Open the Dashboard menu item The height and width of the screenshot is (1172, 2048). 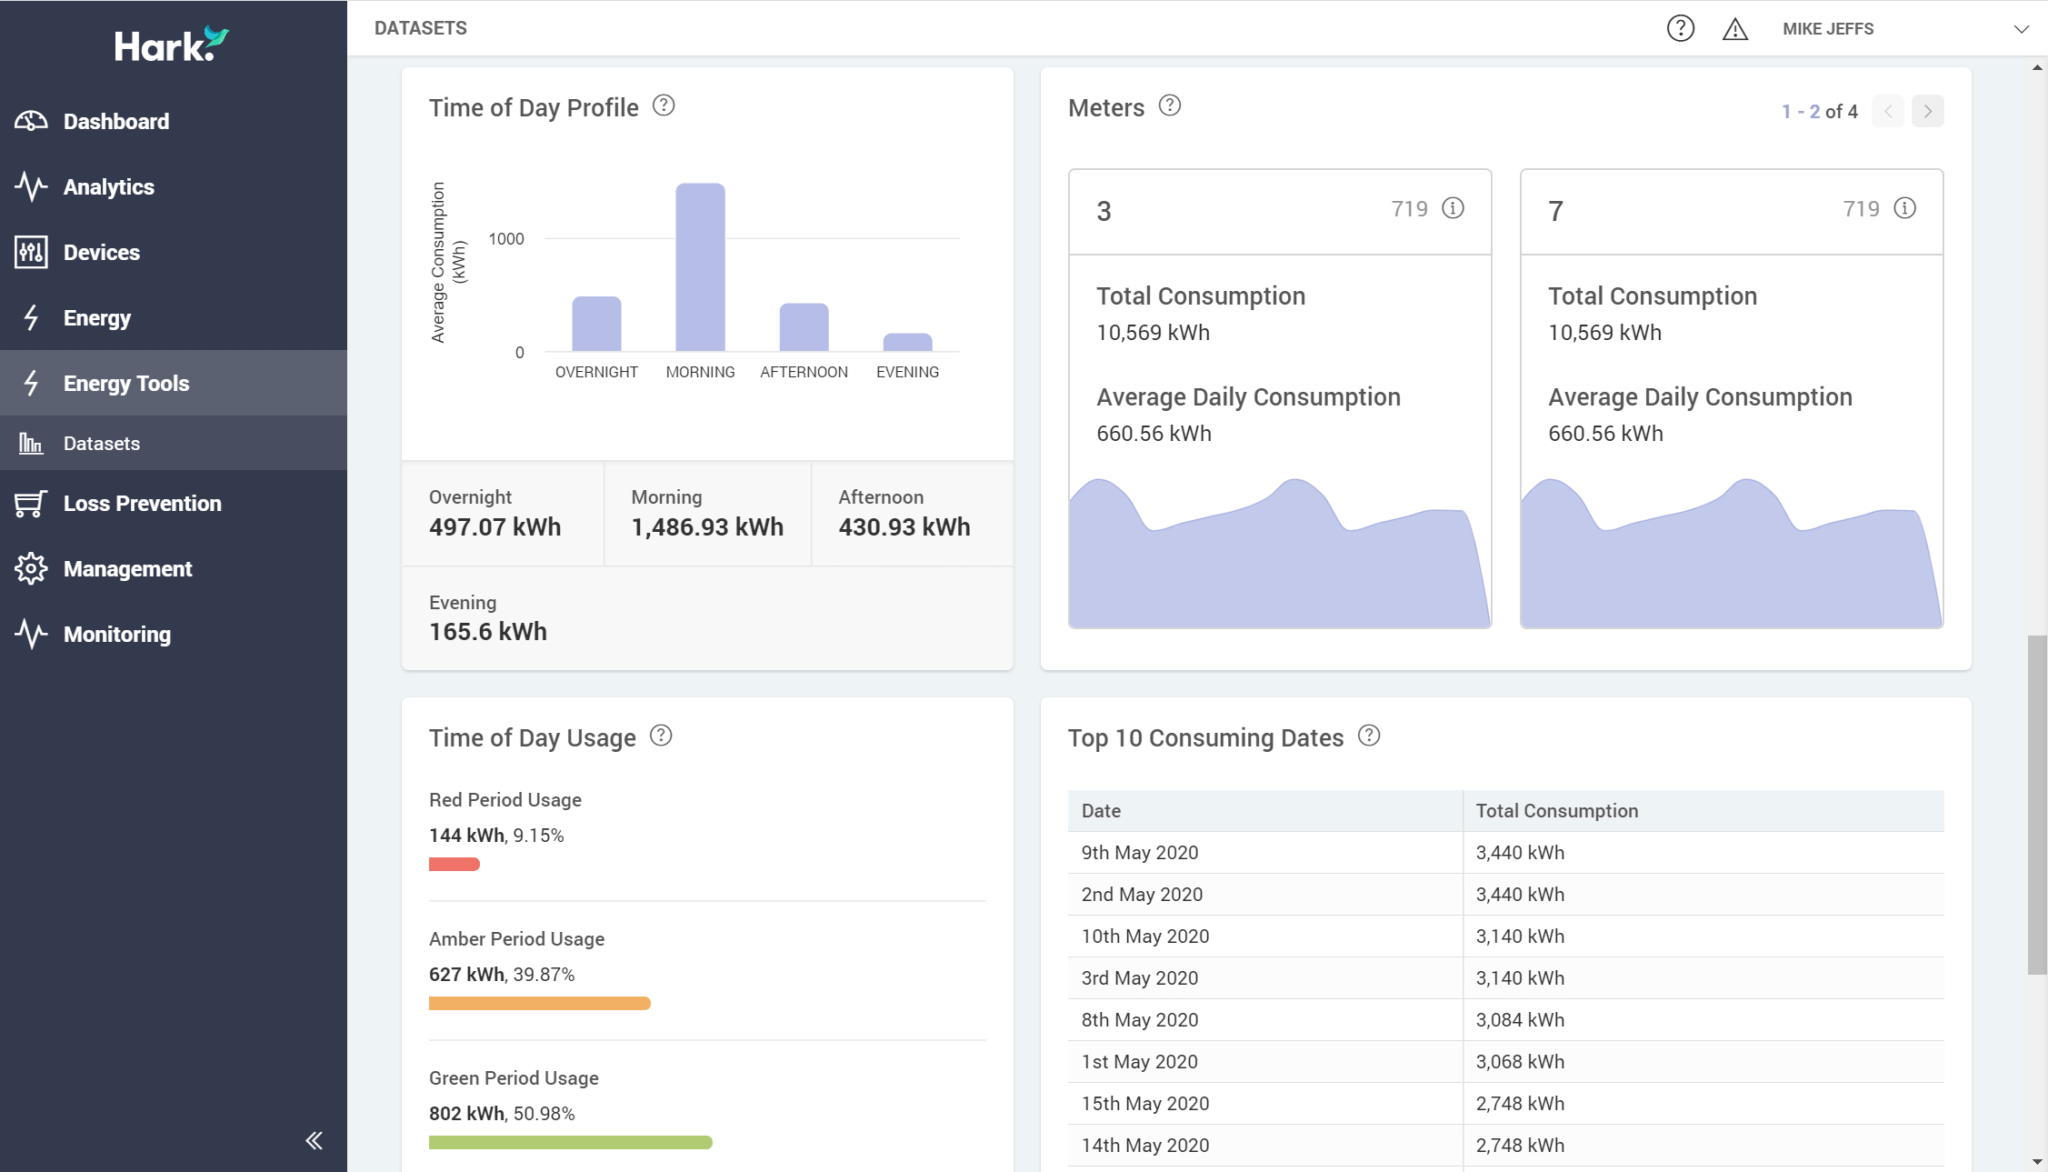click(x=173, y=121)
